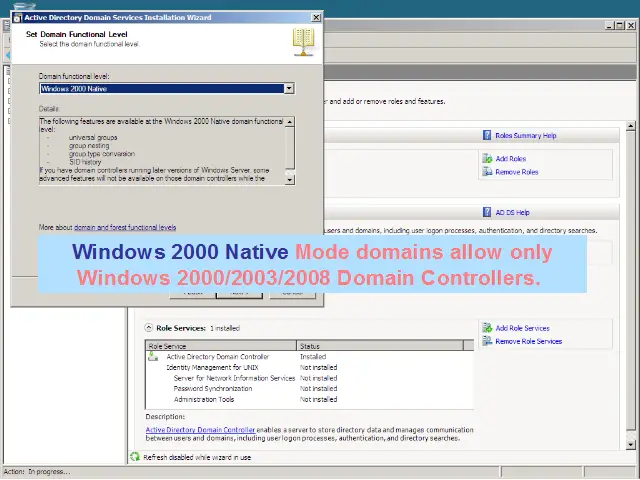640x480 pixels.
Task: Select Active Directory Domain Controller row
Action: point(309,357)
